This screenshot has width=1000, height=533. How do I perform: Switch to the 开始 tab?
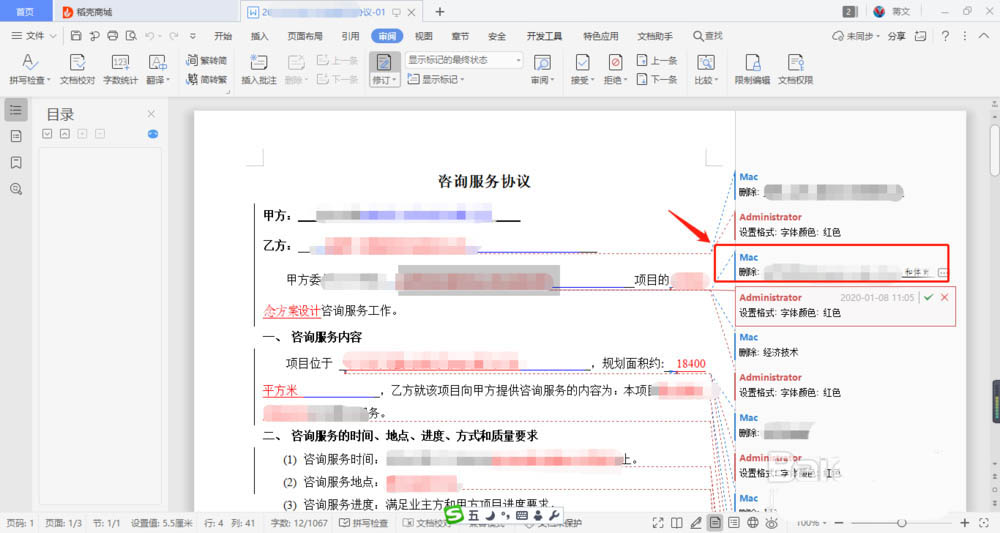point(223,36)
